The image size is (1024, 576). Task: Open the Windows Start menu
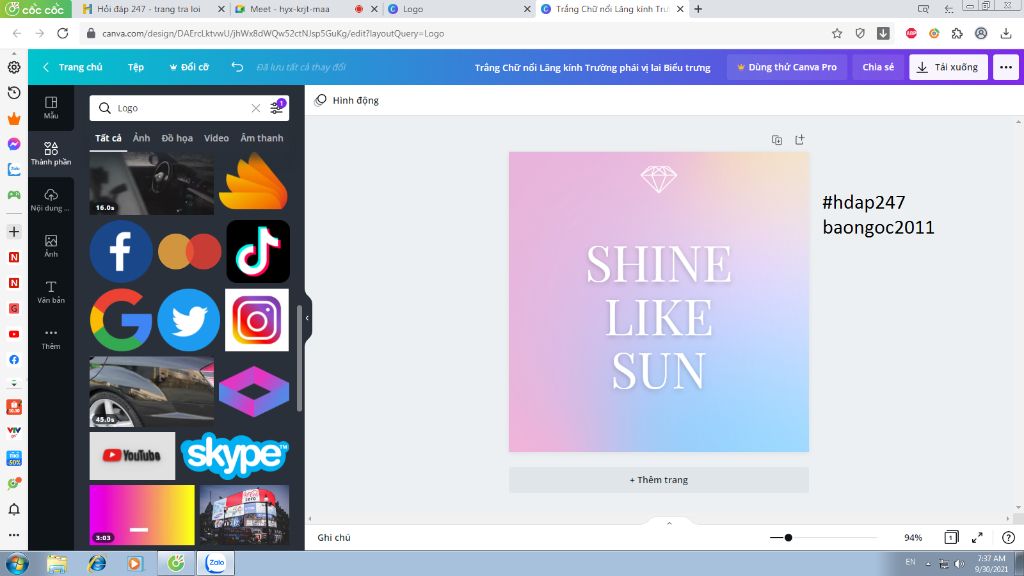coord(16,563)
